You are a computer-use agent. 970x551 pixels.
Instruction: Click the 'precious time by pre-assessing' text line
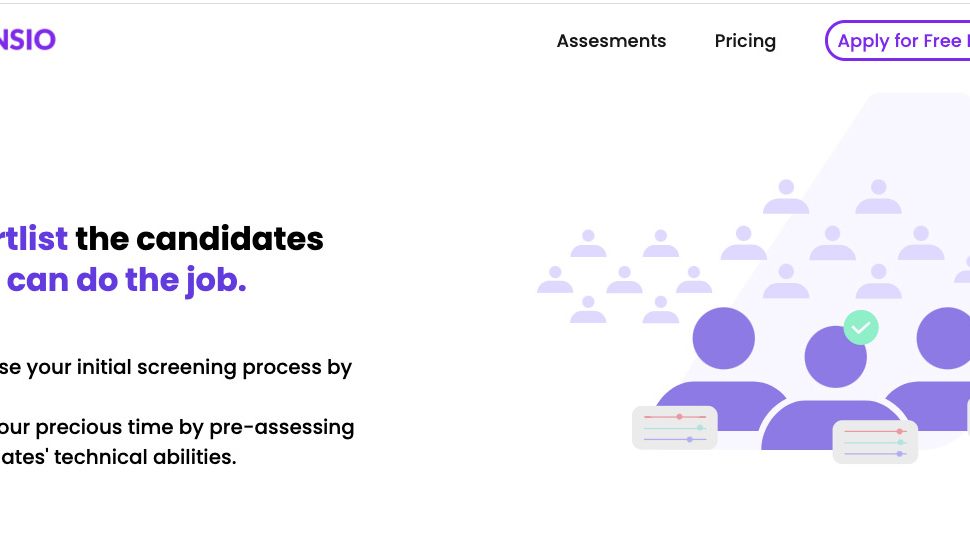(x=177, y=427)
